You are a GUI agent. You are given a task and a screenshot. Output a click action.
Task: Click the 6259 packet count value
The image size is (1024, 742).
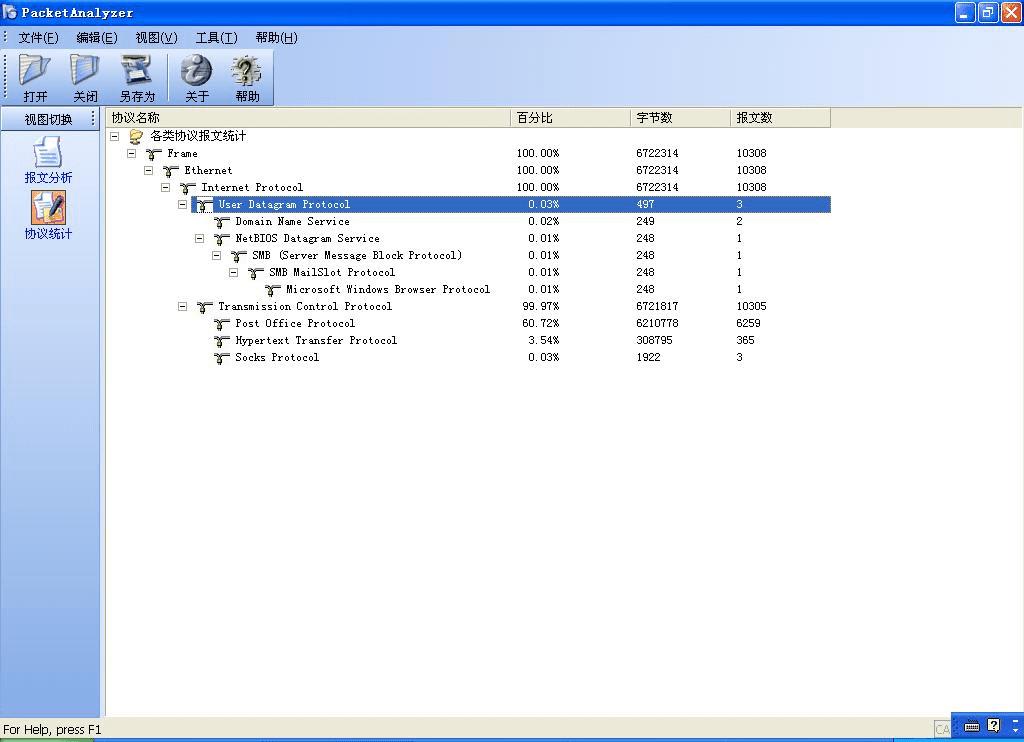[748, 323]
